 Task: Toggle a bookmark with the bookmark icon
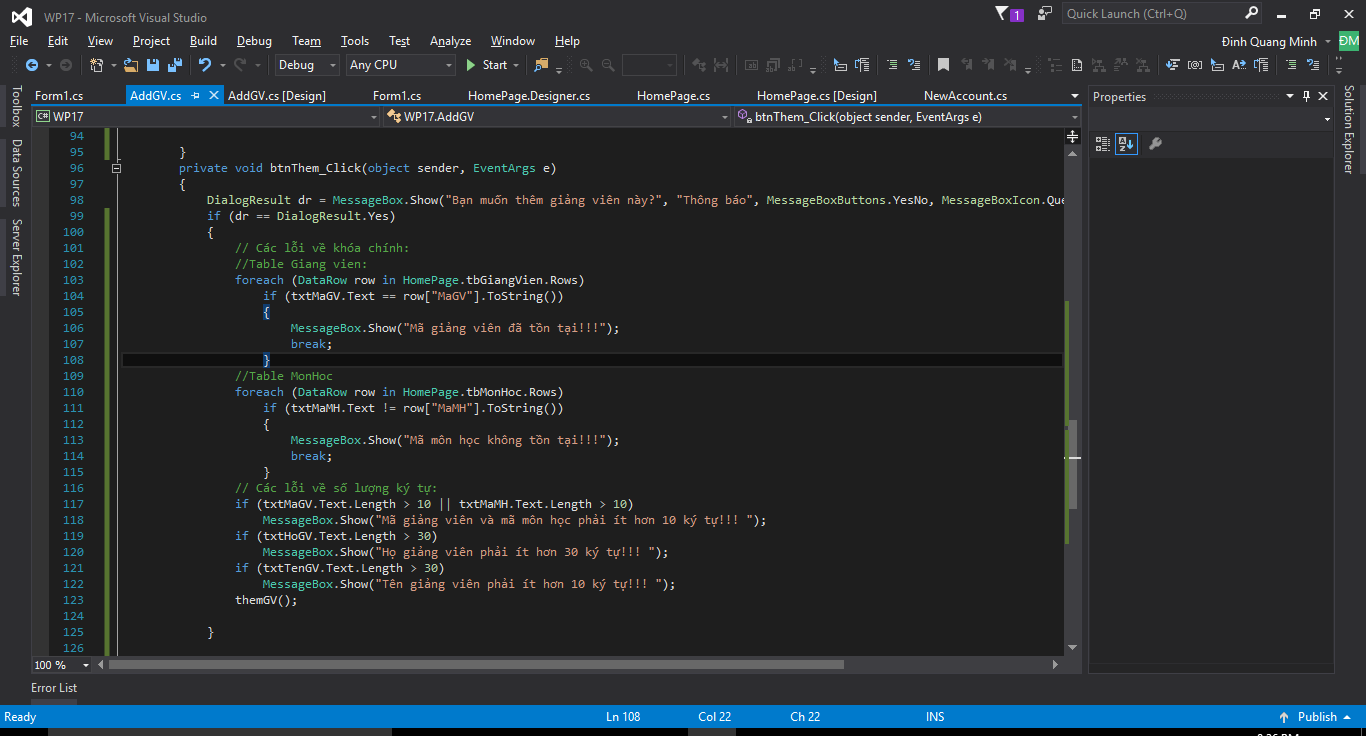click(943, 65)
